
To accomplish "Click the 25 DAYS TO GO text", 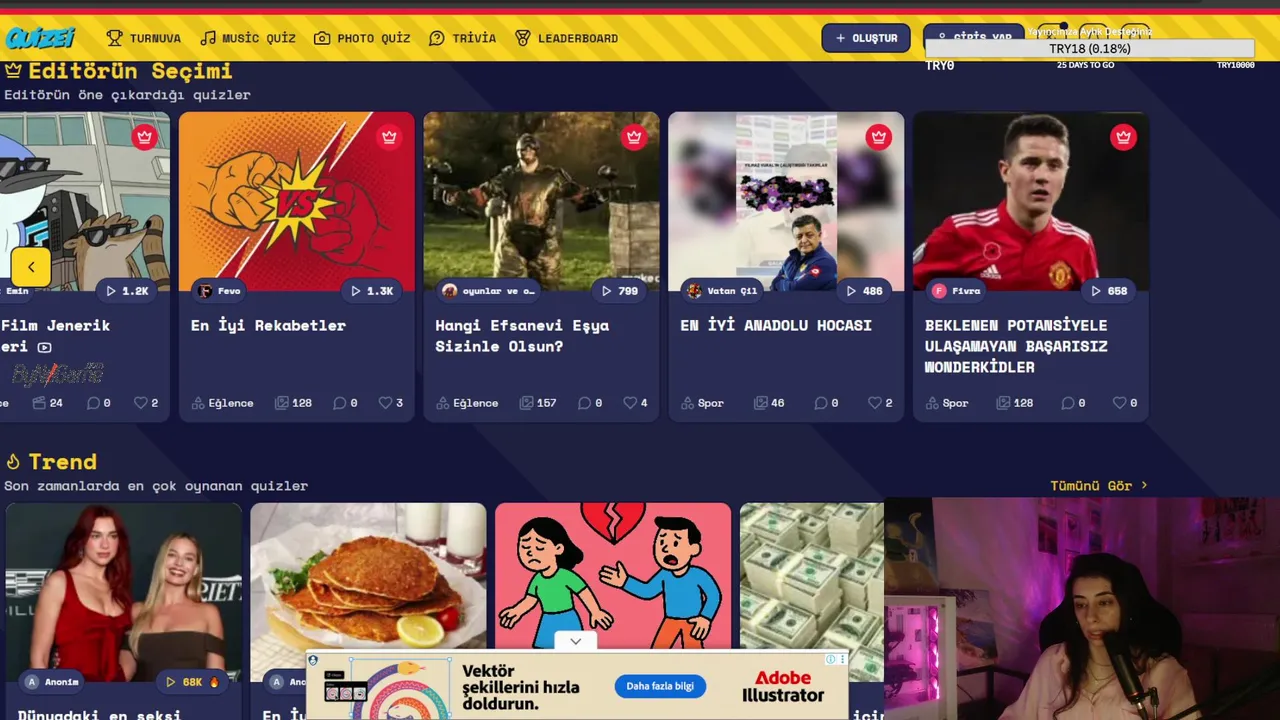I will 1086,65.
